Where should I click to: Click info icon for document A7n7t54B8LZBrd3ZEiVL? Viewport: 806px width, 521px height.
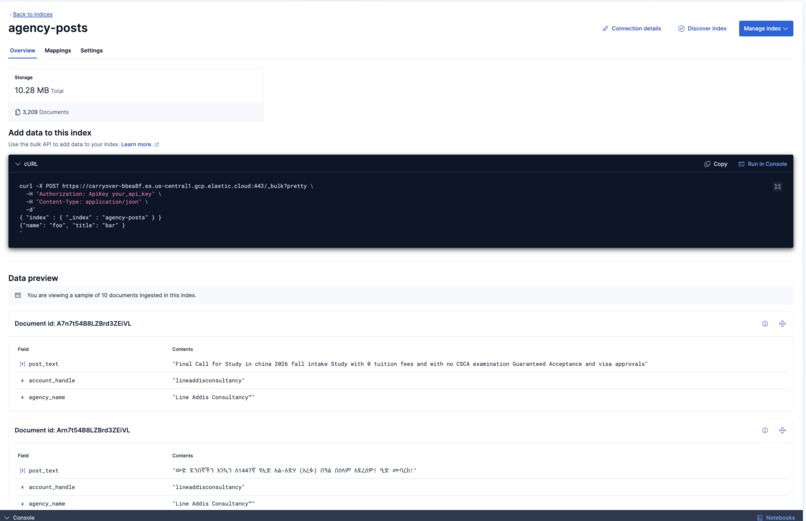(765, 324)
